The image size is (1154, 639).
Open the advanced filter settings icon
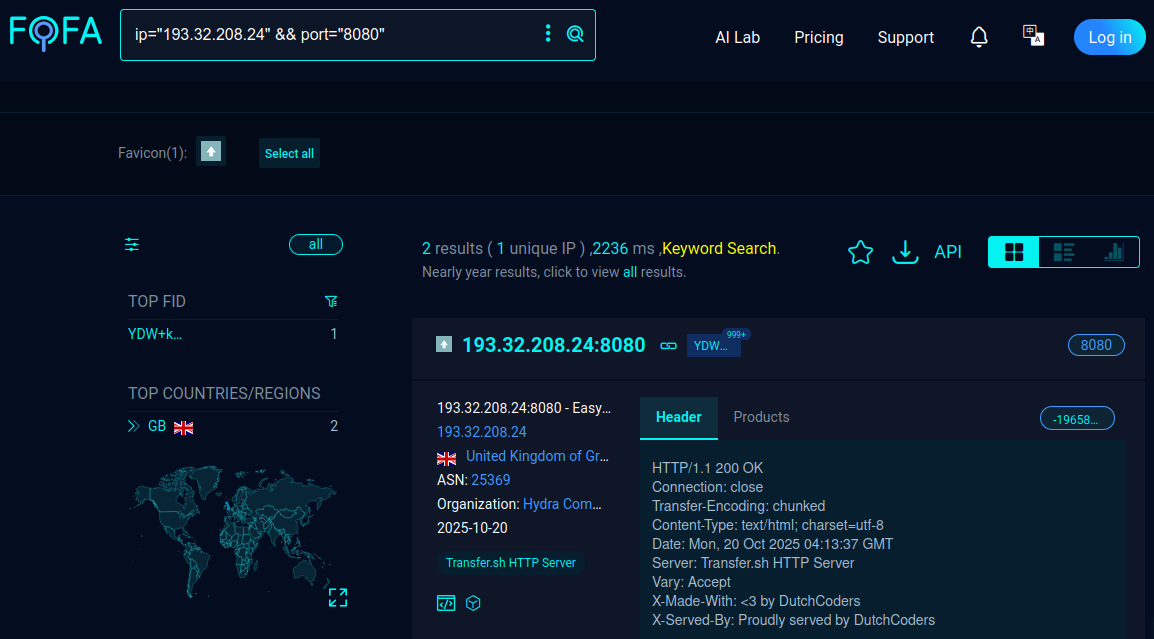[x=131, y=244]
